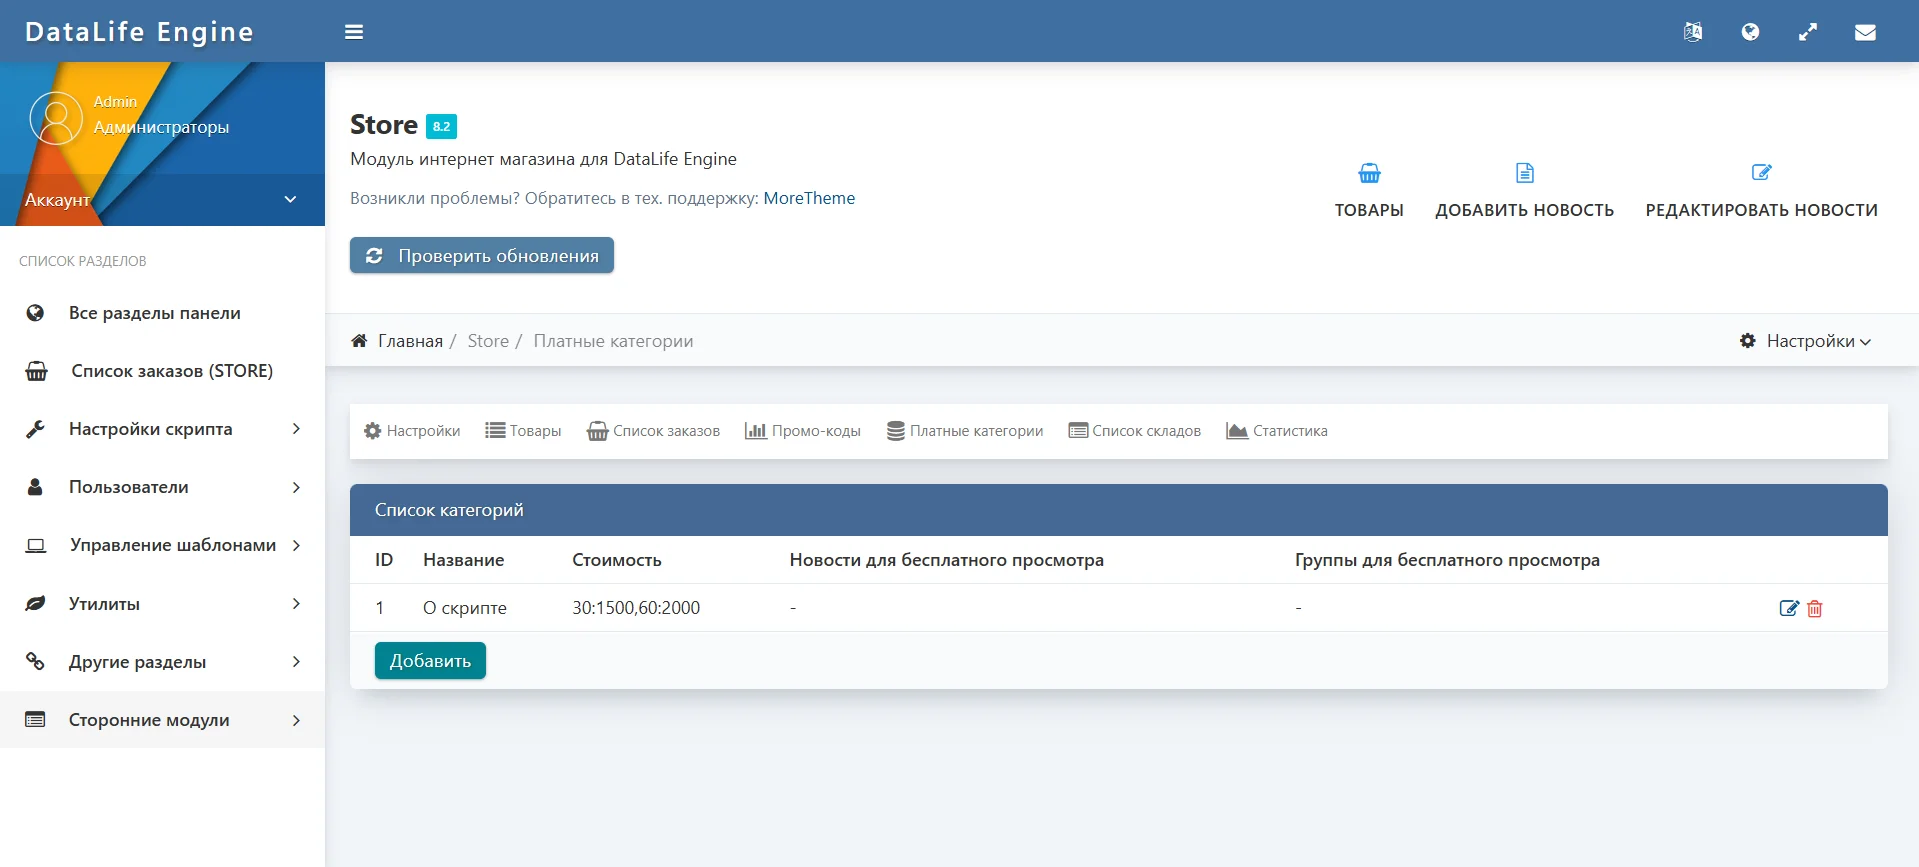
Task: Follow the MoreTheme support link
Action: pyautogui.click(x=809, y=198)
